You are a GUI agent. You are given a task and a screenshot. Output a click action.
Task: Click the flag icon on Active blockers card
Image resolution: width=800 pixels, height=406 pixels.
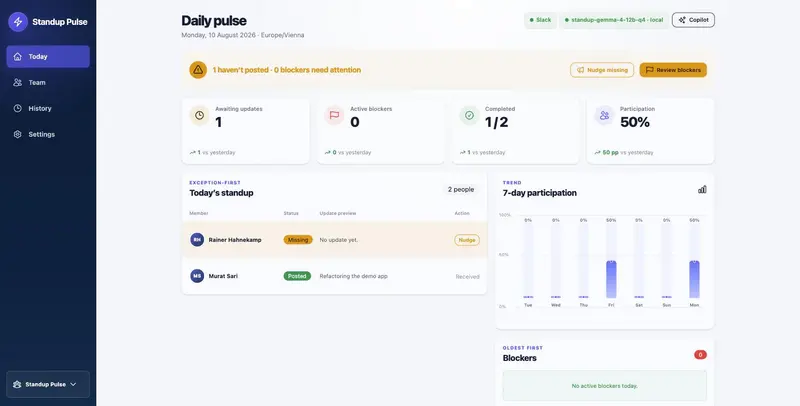[x=334, y=116]
